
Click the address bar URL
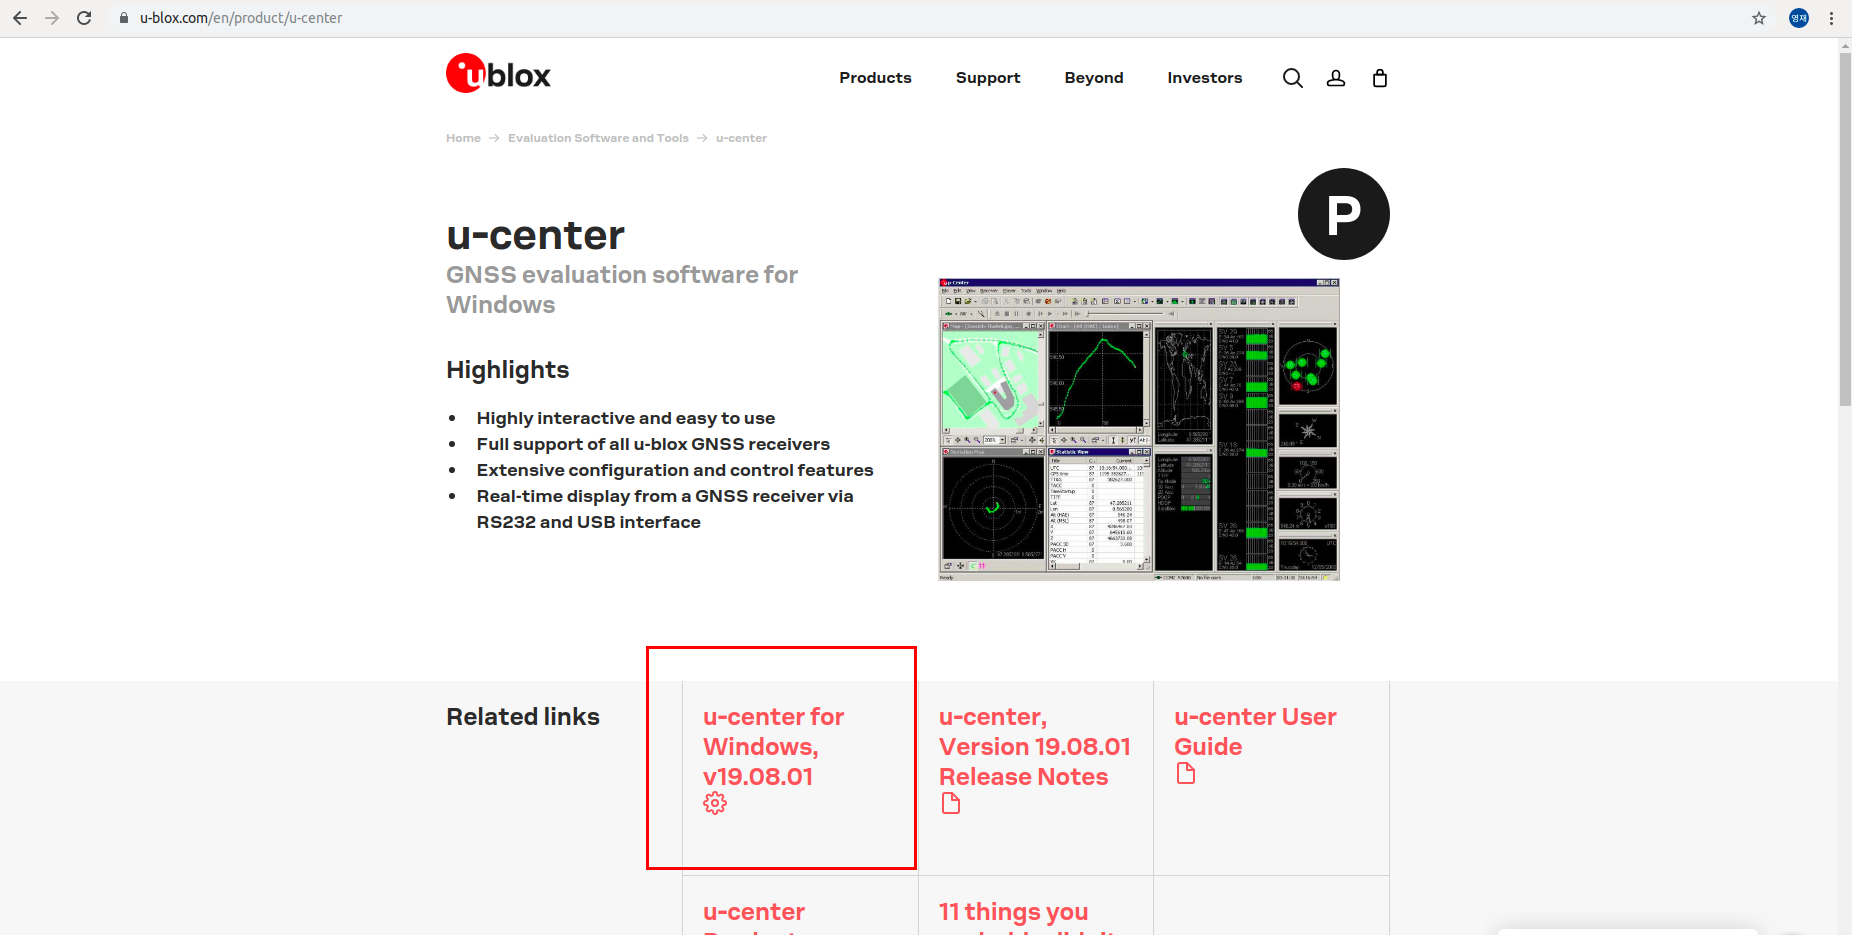click(x=241, y=18)
